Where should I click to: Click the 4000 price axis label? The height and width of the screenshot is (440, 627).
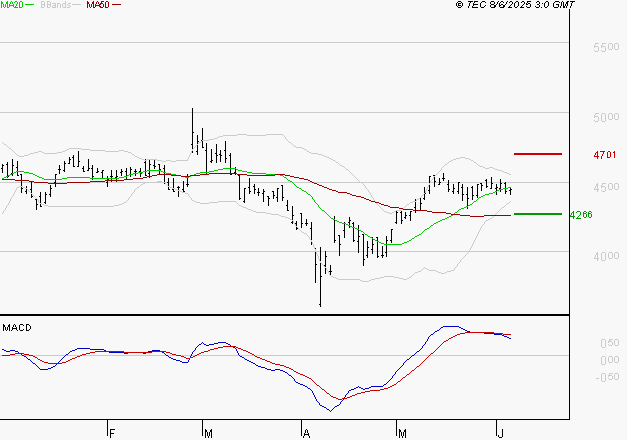click(x=606, y=257)
